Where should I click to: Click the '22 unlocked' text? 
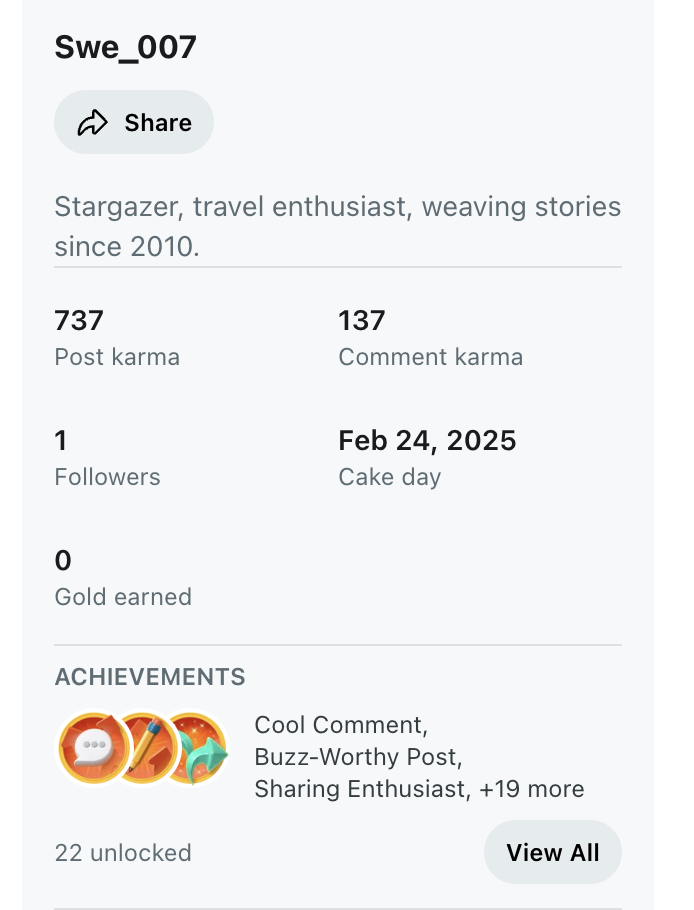click(x=123, y=853)
